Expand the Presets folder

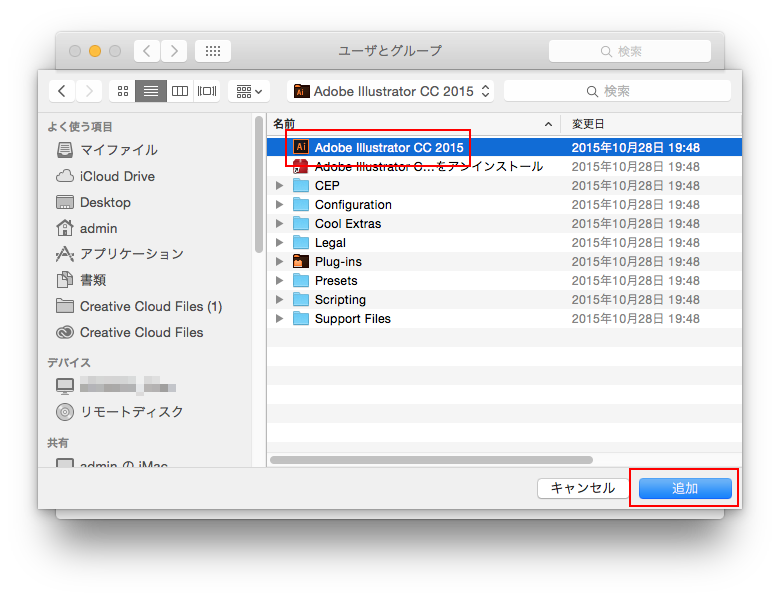[x=280, y=281]
